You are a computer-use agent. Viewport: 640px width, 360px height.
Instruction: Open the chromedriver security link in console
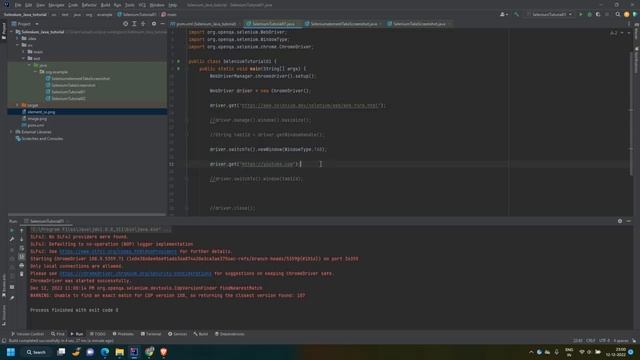coord(136,273)
